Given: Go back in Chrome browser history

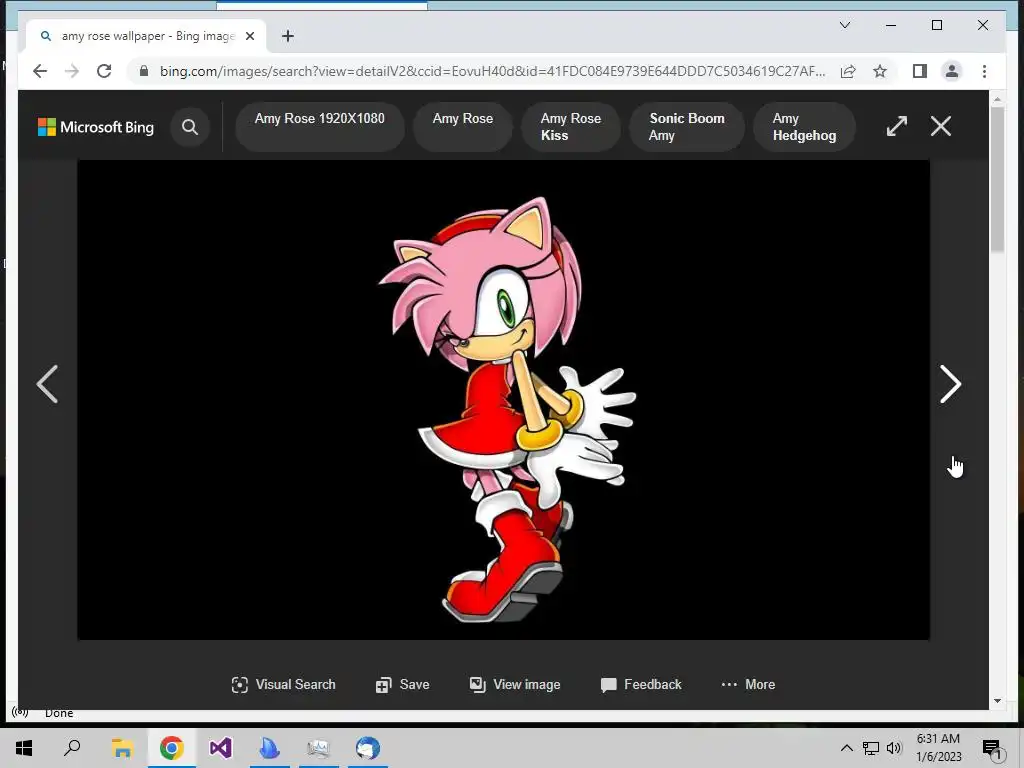Looking at the screenshot, I should coord(40,71).
